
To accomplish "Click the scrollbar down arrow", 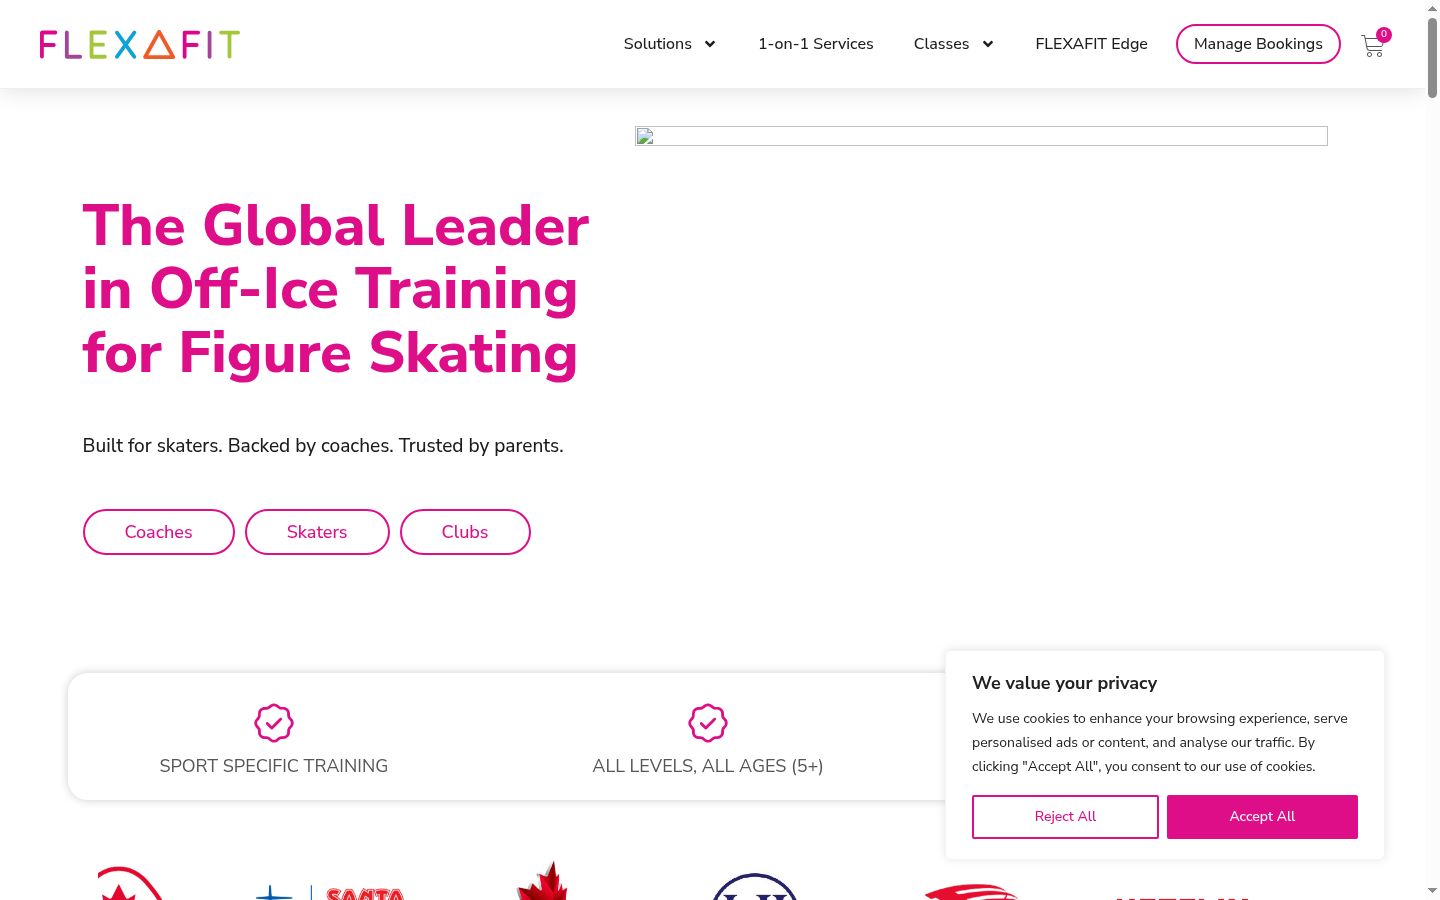I will tap(1432, 890).
